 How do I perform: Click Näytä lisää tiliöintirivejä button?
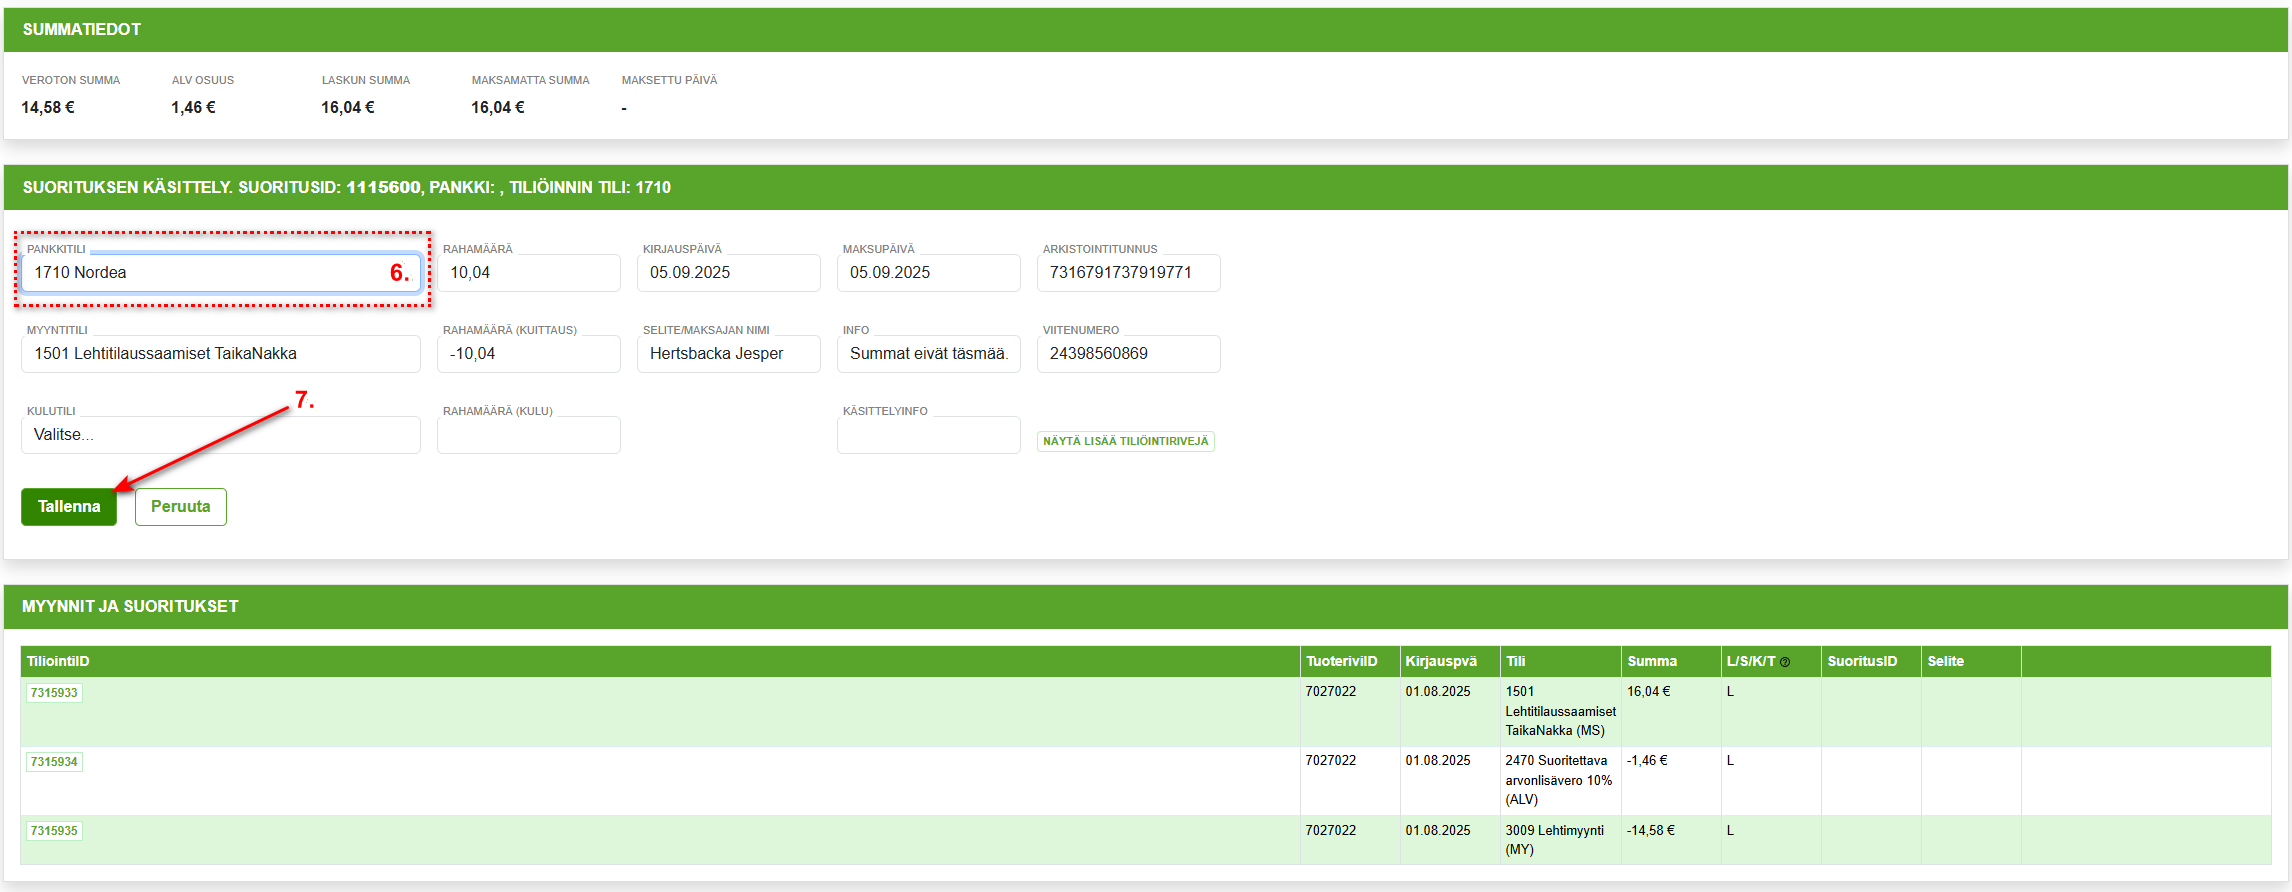(1125, 441)
